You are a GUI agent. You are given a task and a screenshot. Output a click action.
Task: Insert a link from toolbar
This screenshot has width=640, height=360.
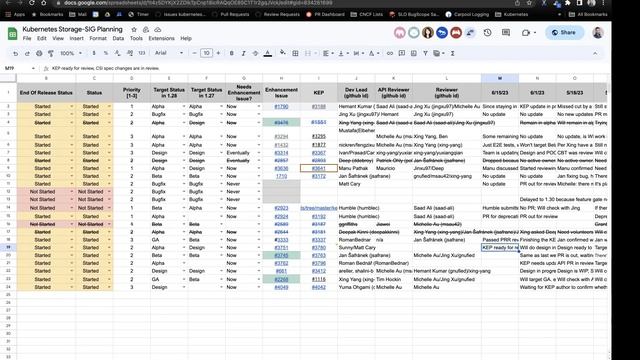click(390, 53)
